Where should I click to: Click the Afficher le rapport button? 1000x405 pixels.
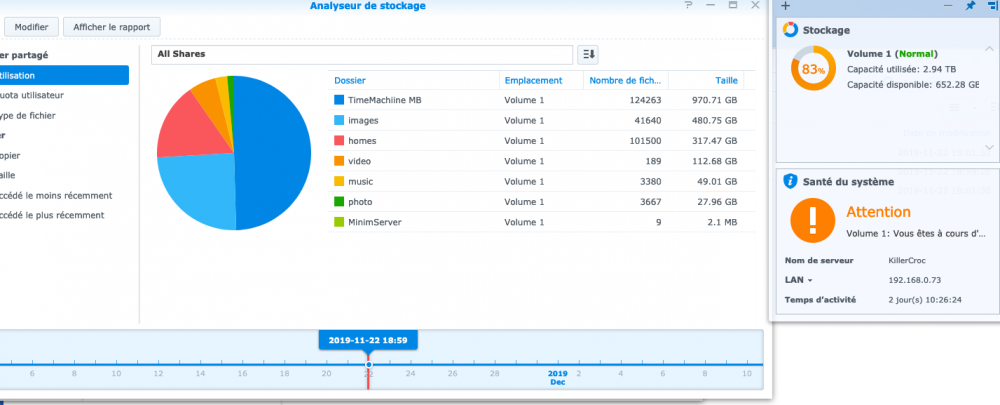tap(111, 27)
